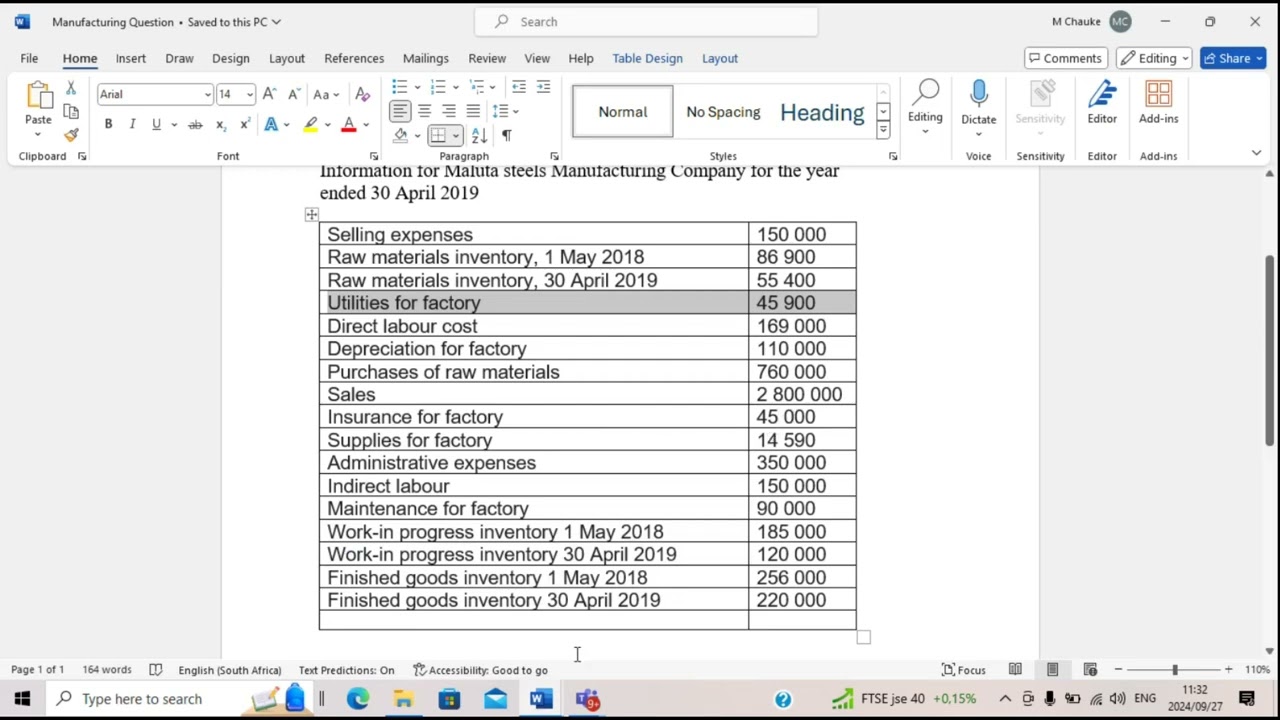Click the table move handle
This screenshot has height=720, width=1280.
[x=312, y=214]
